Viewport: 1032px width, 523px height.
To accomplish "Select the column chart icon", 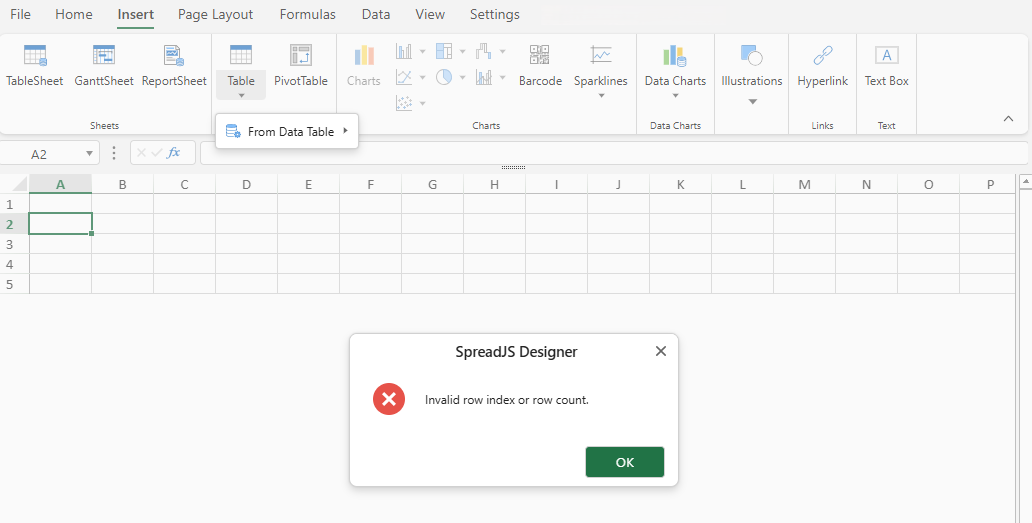I will pos(404,51).
